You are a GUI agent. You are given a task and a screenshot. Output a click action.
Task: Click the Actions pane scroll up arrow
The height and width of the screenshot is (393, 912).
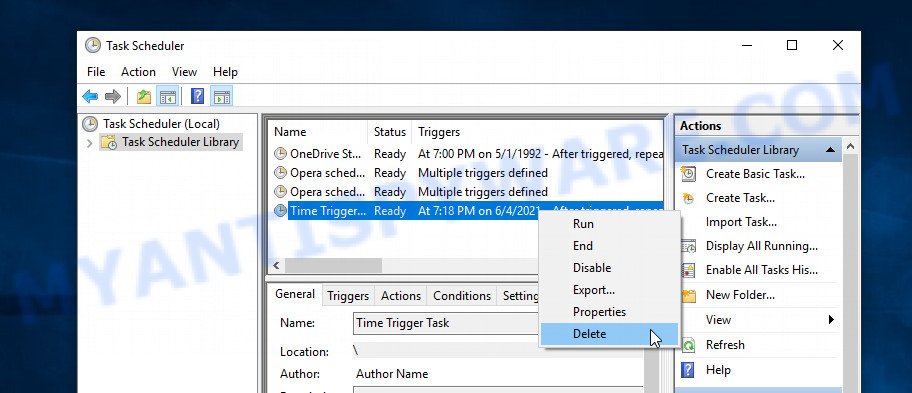(x=850, y=146)
